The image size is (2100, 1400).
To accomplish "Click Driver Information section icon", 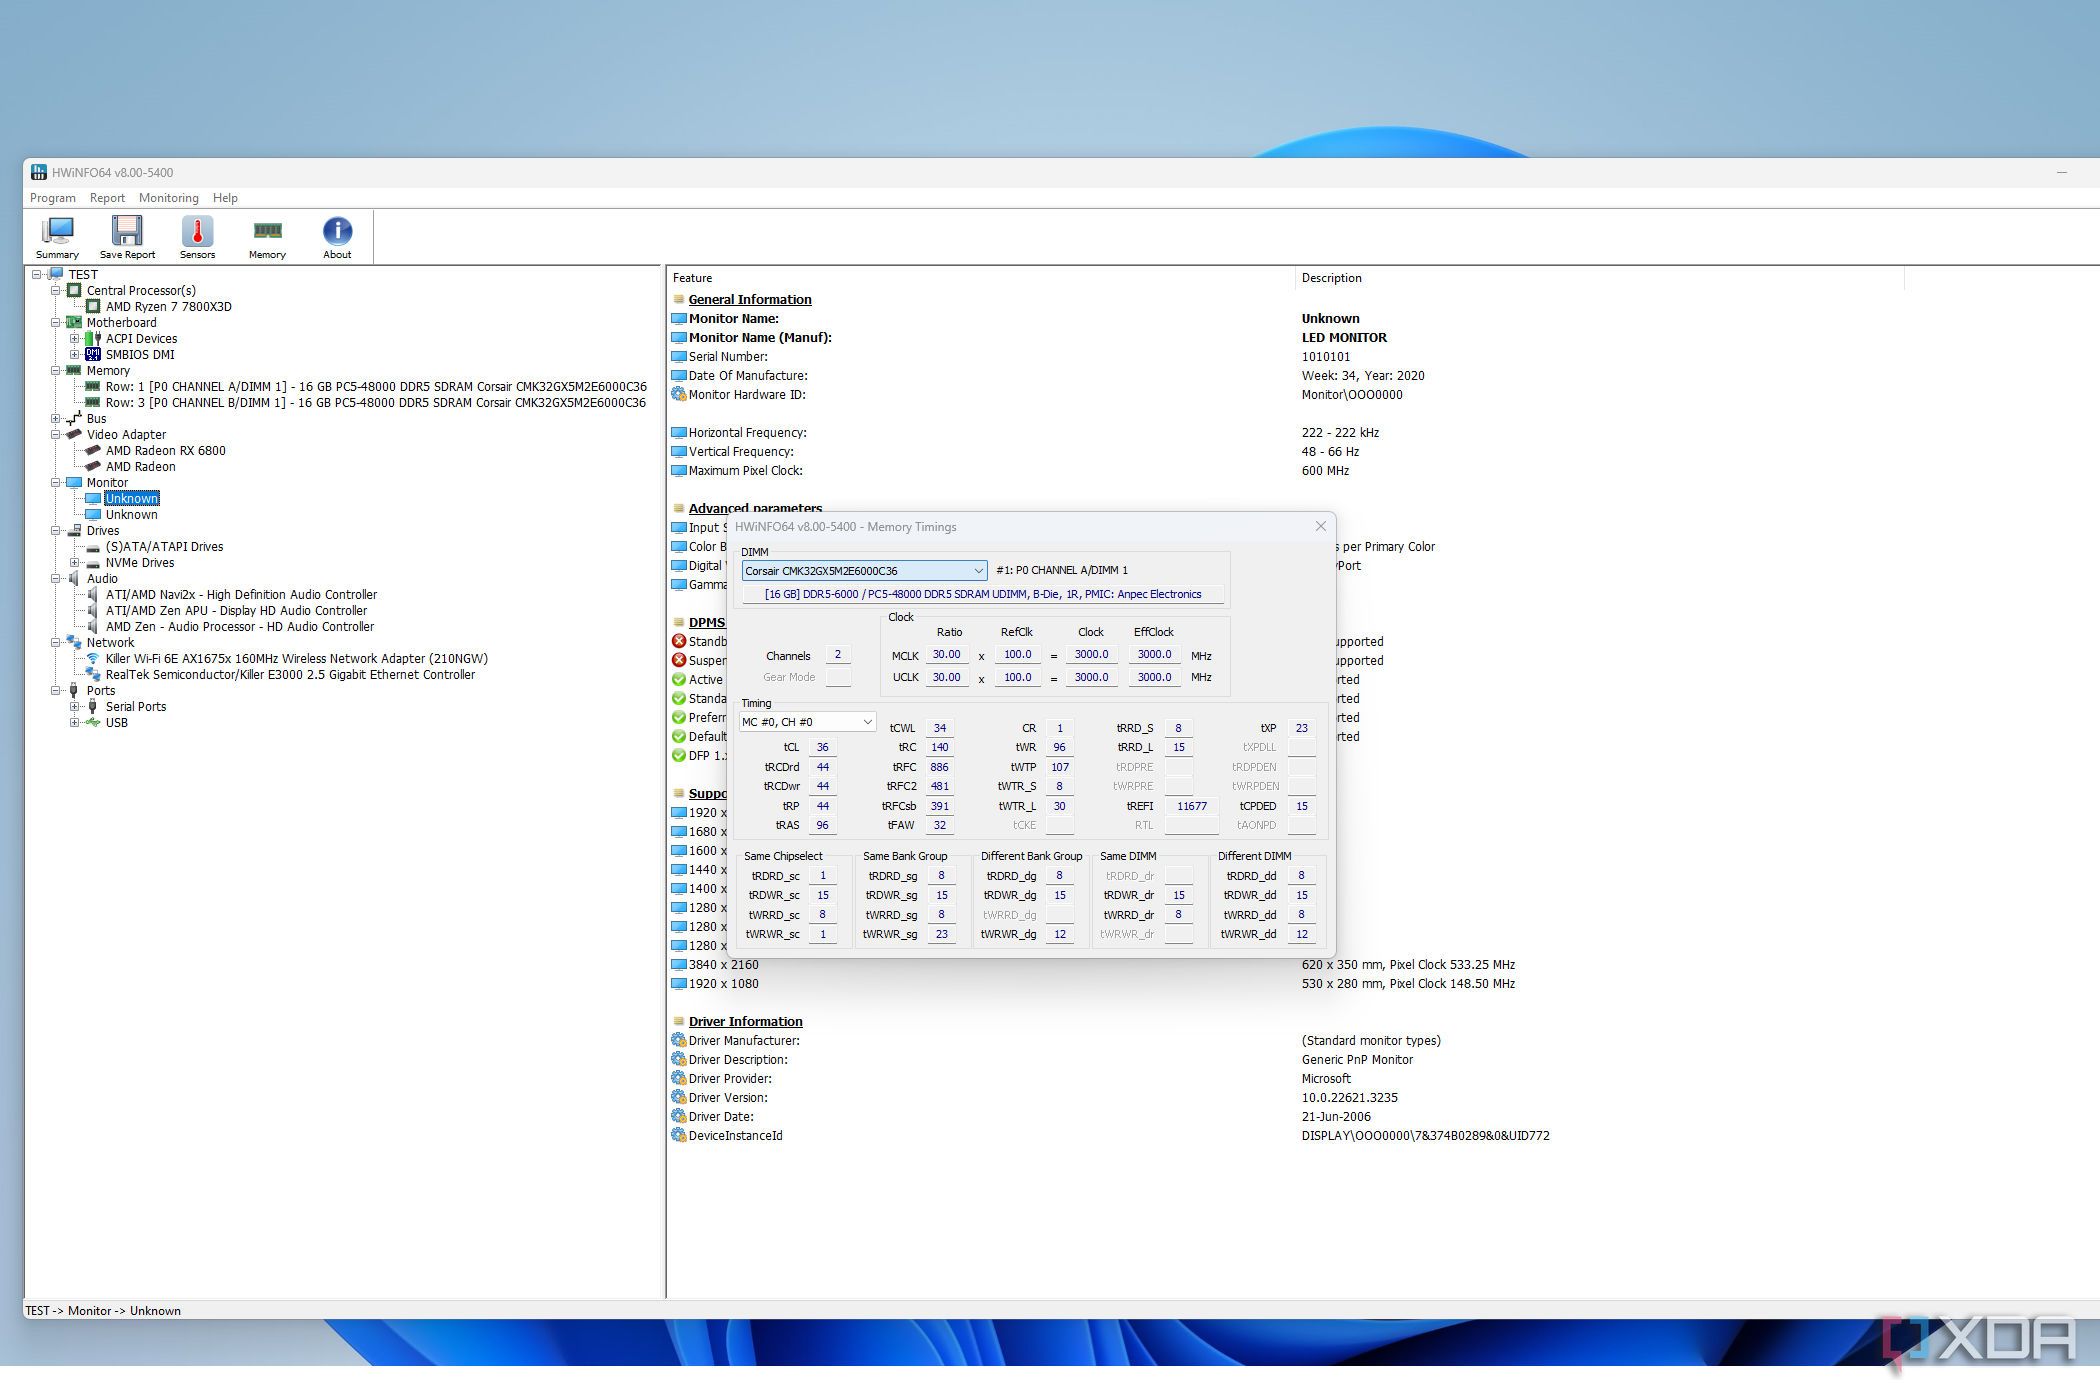I will [681, 1020].
